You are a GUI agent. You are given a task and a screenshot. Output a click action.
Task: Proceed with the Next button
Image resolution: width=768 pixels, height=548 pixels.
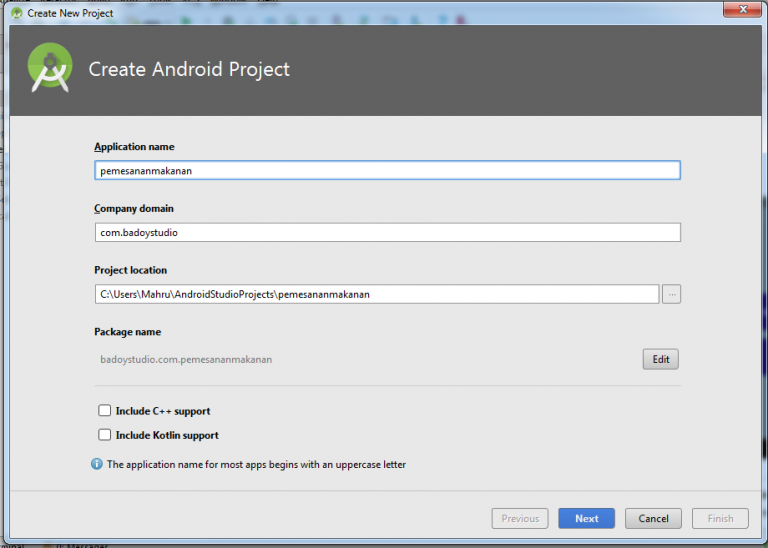(x=587, y=518)
